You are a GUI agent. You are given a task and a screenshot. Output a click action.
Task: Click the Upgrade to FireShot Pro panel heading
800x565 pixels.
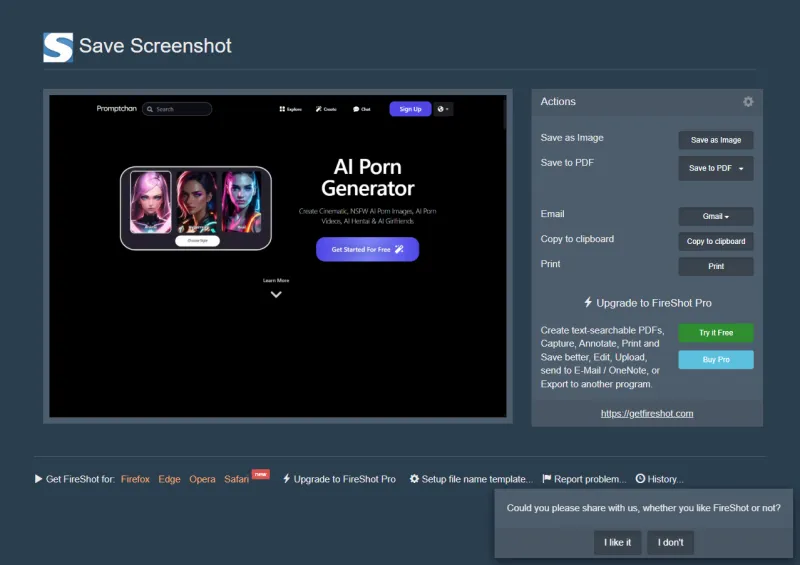tap(654, 303)
